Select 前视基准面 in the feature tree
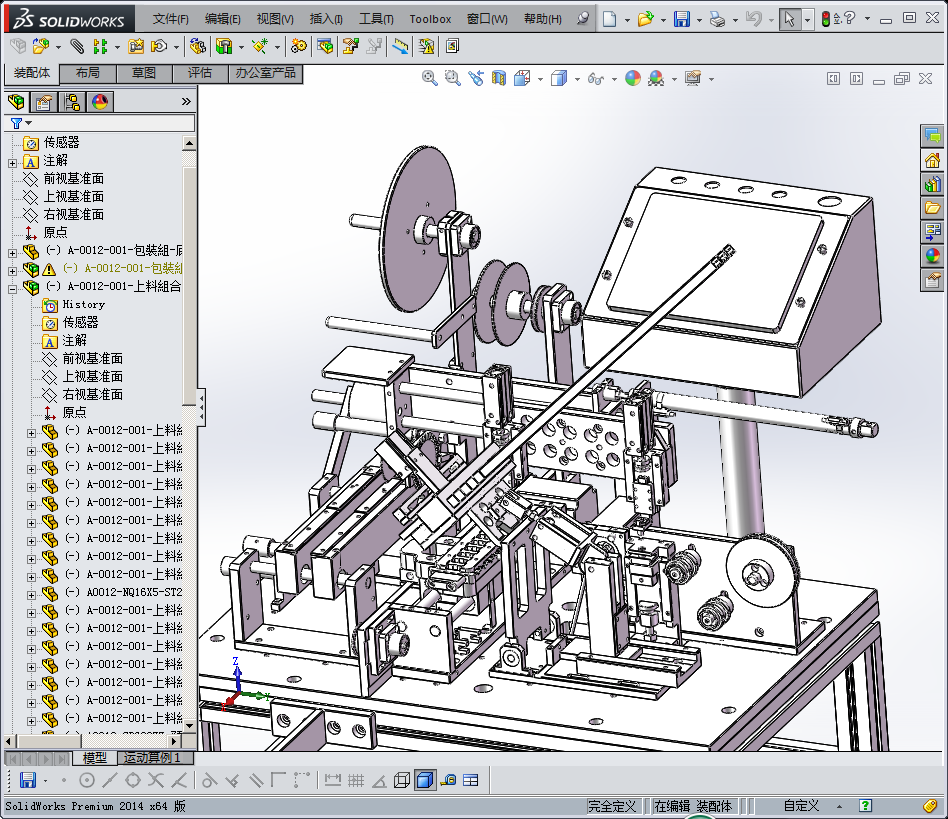The width and height of the screenshot is (948, 819). tap(73, 179)
